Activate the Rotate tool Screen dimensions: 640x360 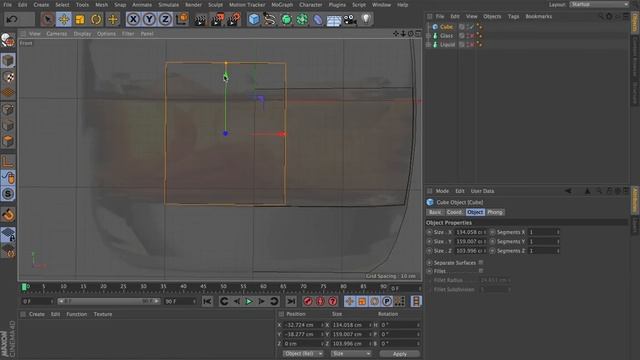(x=96, y=19)
